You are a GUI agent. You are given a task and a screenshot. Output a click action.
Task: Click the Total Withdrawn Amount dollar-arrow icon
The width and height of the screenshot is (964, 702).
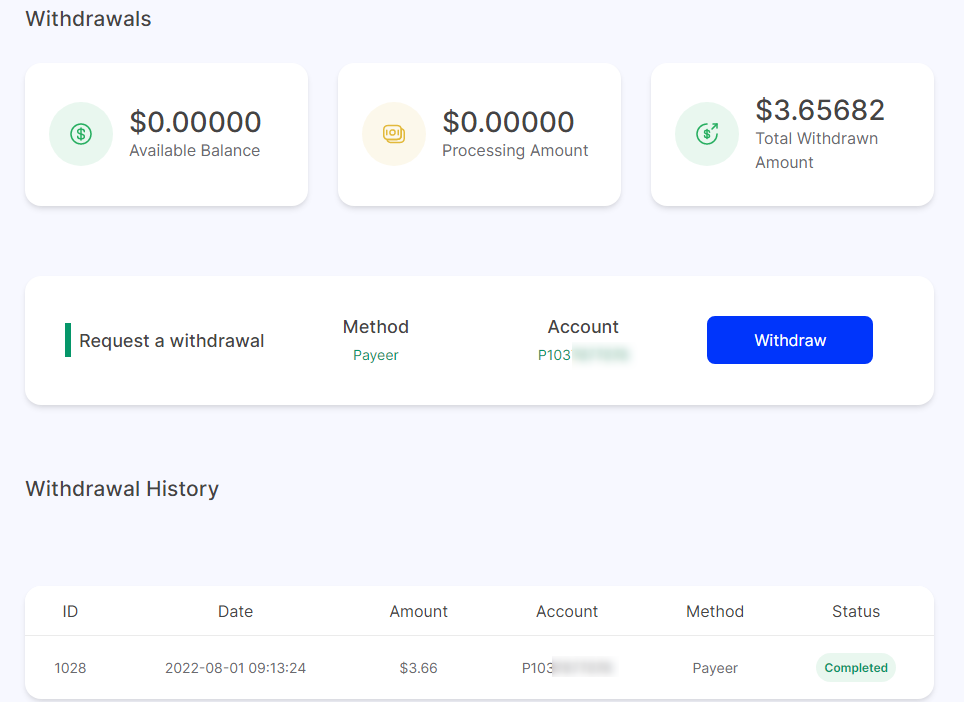point(707,134)
